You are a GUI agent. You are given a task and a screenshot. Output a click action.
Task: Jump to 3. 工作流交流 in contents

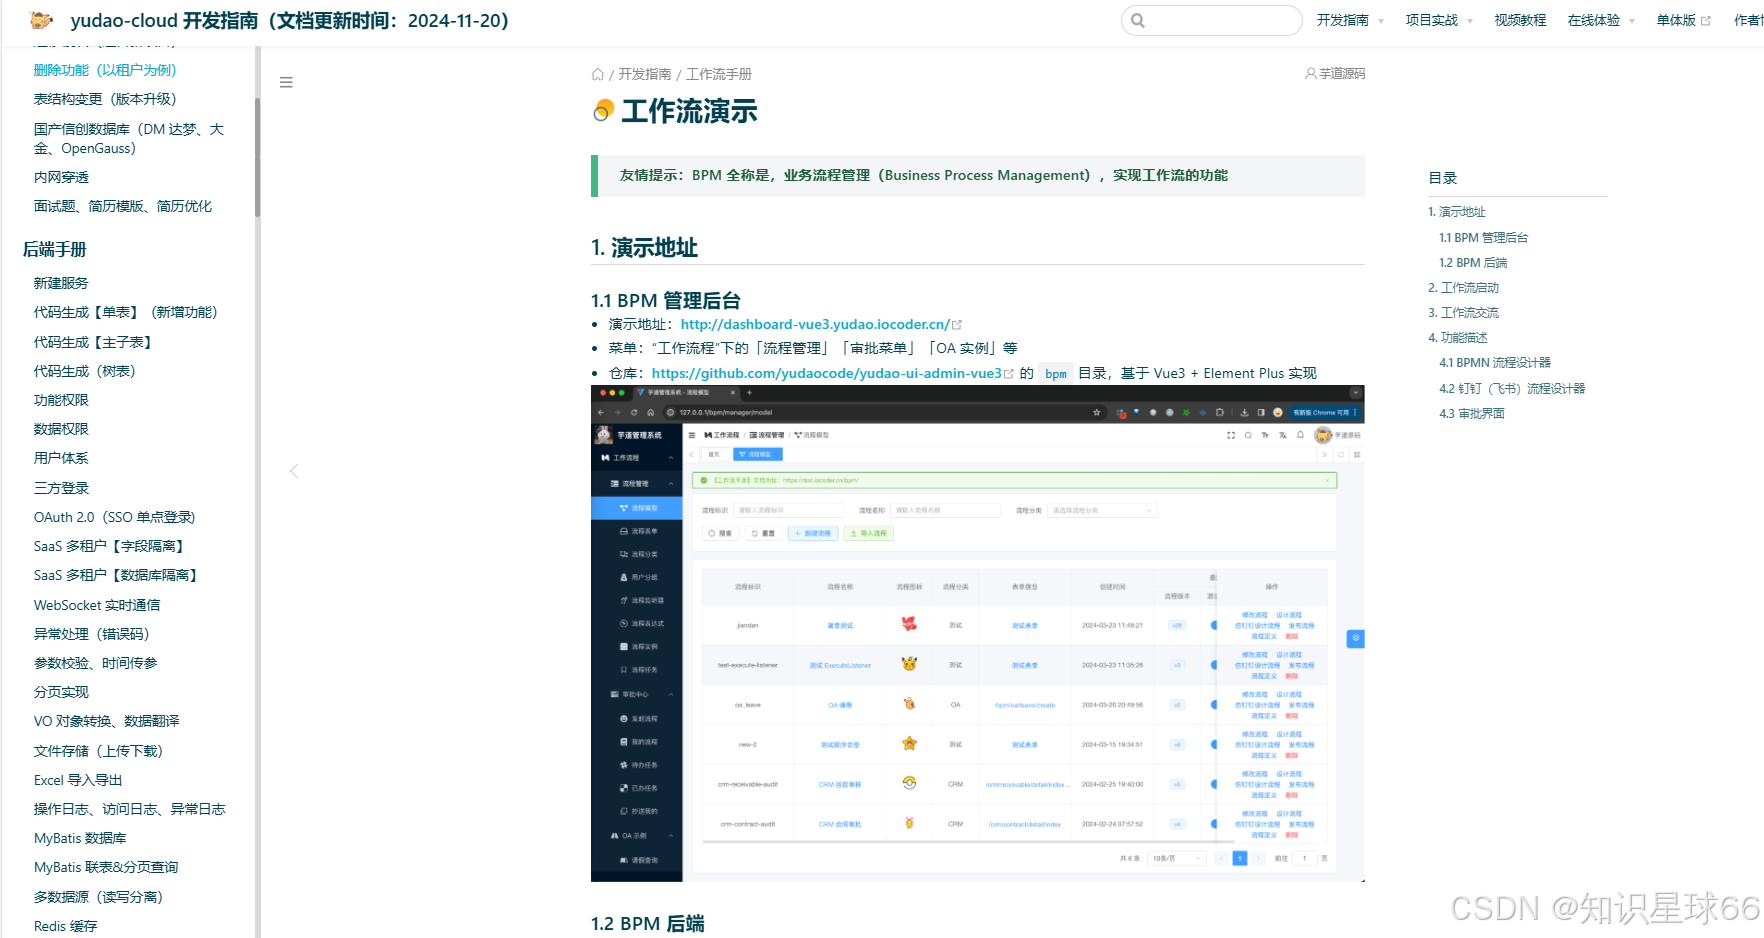click(1463, 313)
